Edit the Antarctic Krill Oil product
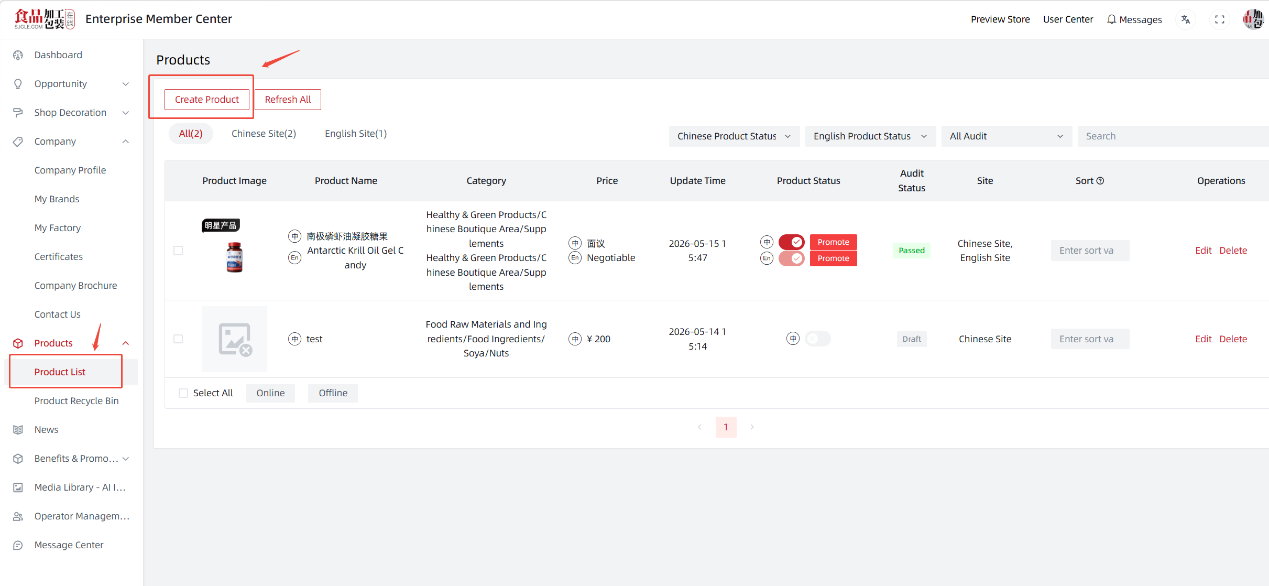 pos(1203,251)
